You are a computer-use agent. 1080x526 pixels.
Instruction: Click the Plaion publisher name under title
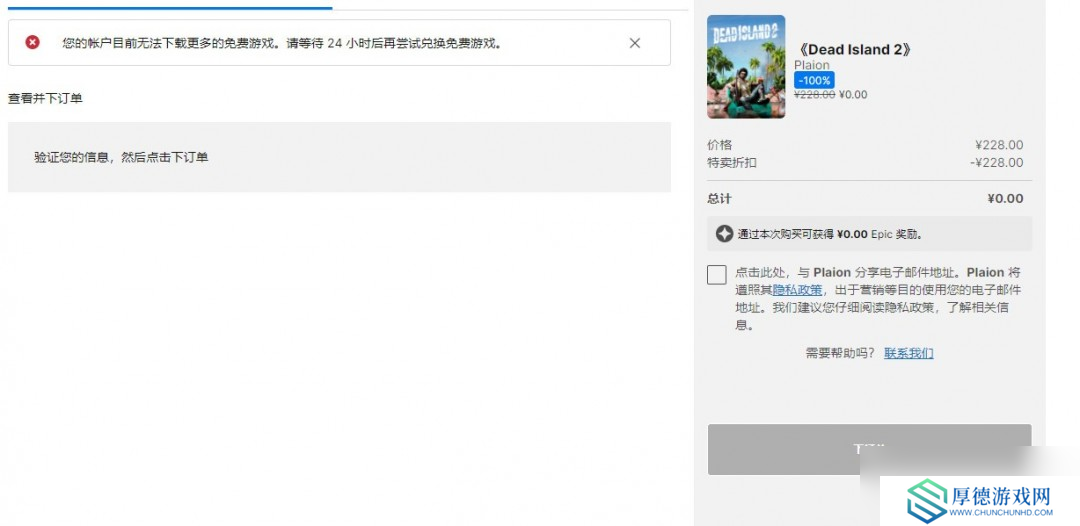(811, 65)
